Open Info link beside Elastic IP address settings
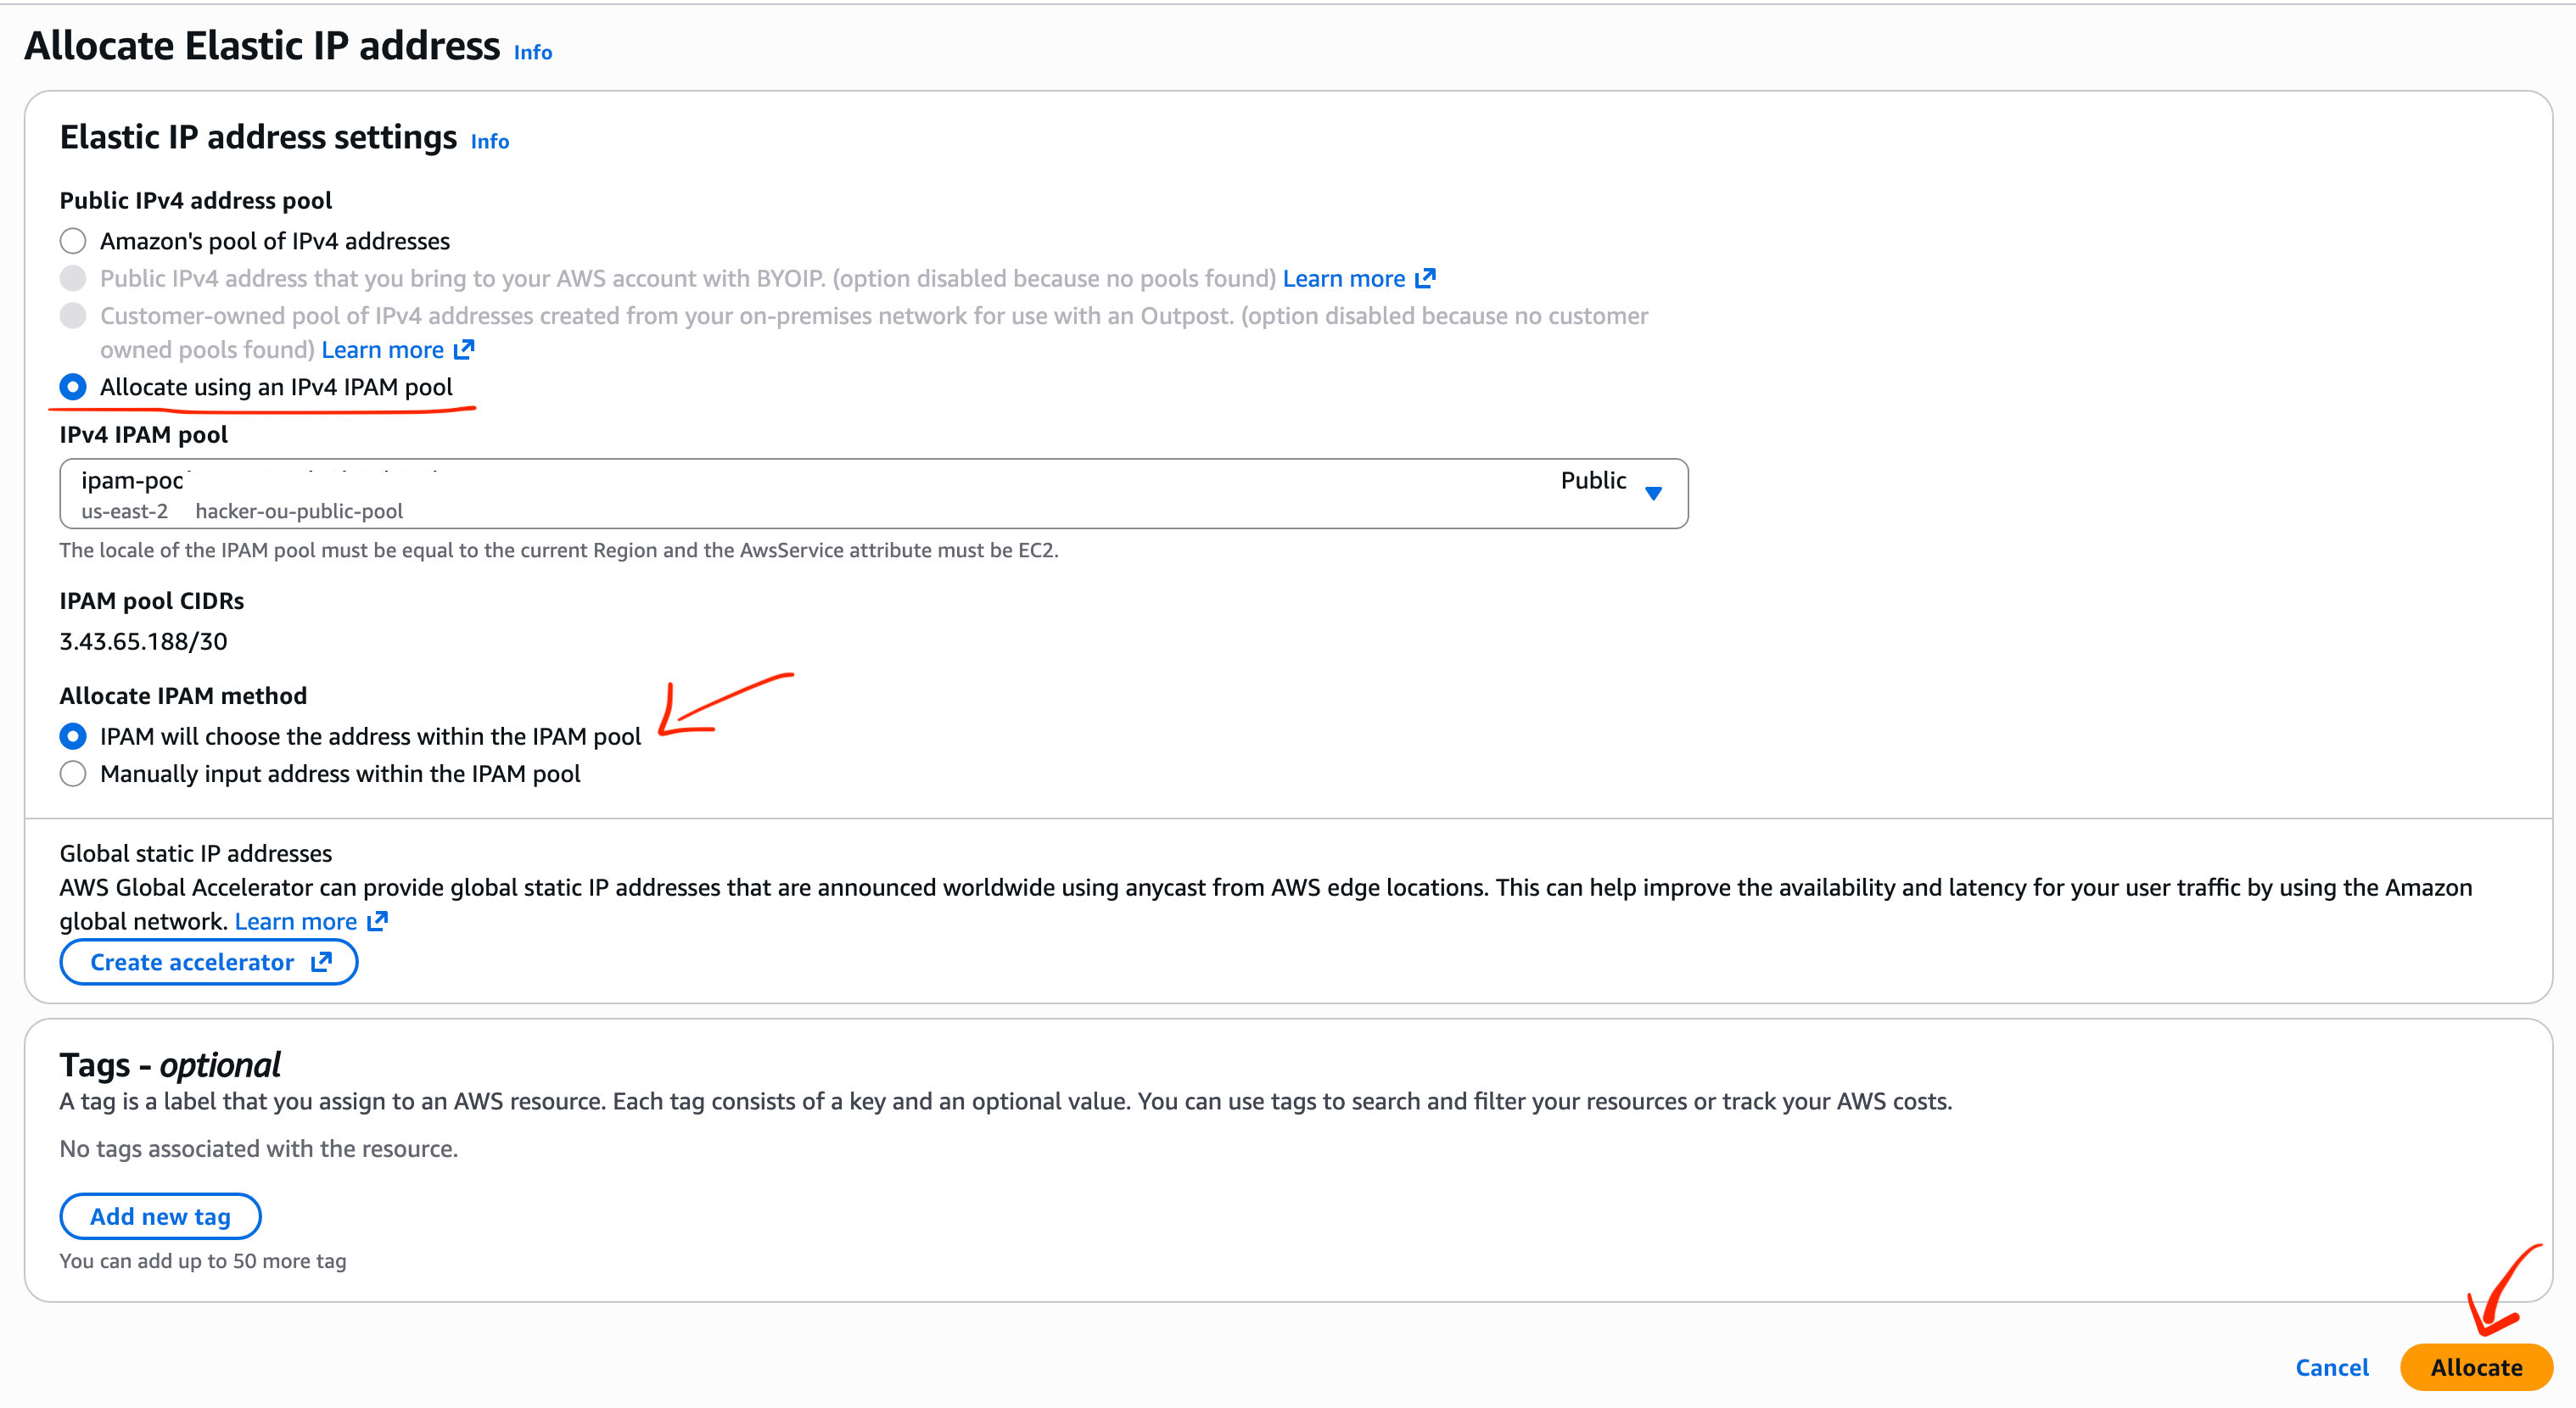 click(x=489, y=142)
